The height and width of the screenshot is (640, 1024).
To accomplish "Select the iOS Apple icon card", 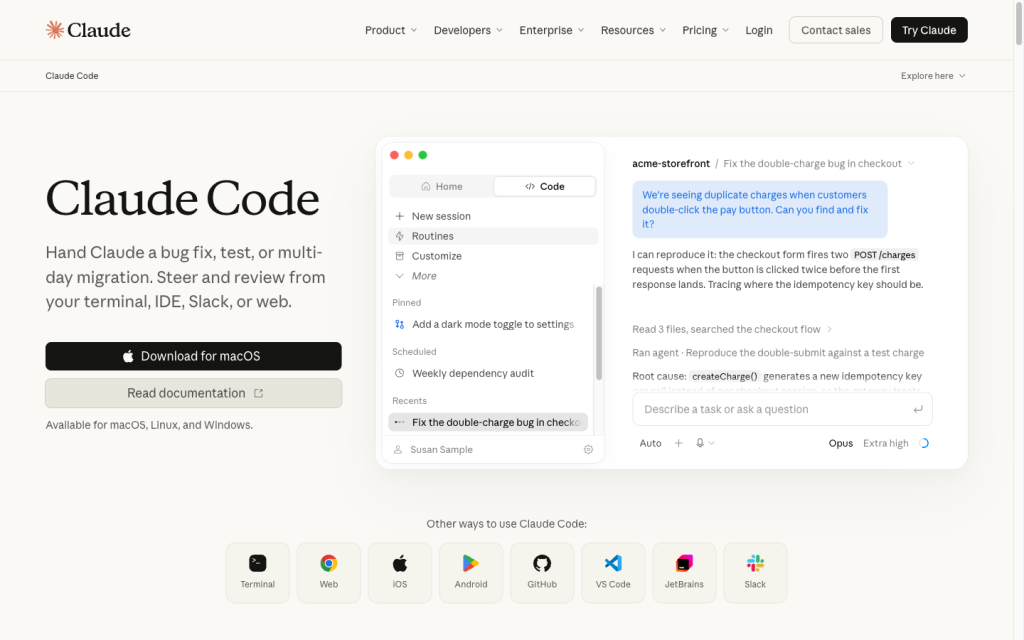I will point(400,573).
